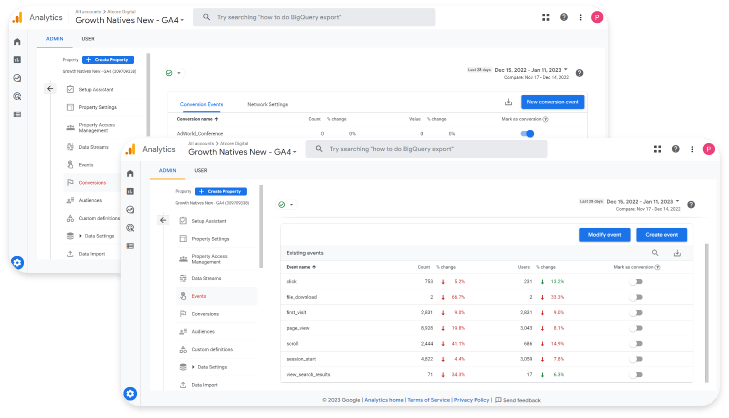Click Create Property button in front window

pyautogui.click(x=221, y=192)
